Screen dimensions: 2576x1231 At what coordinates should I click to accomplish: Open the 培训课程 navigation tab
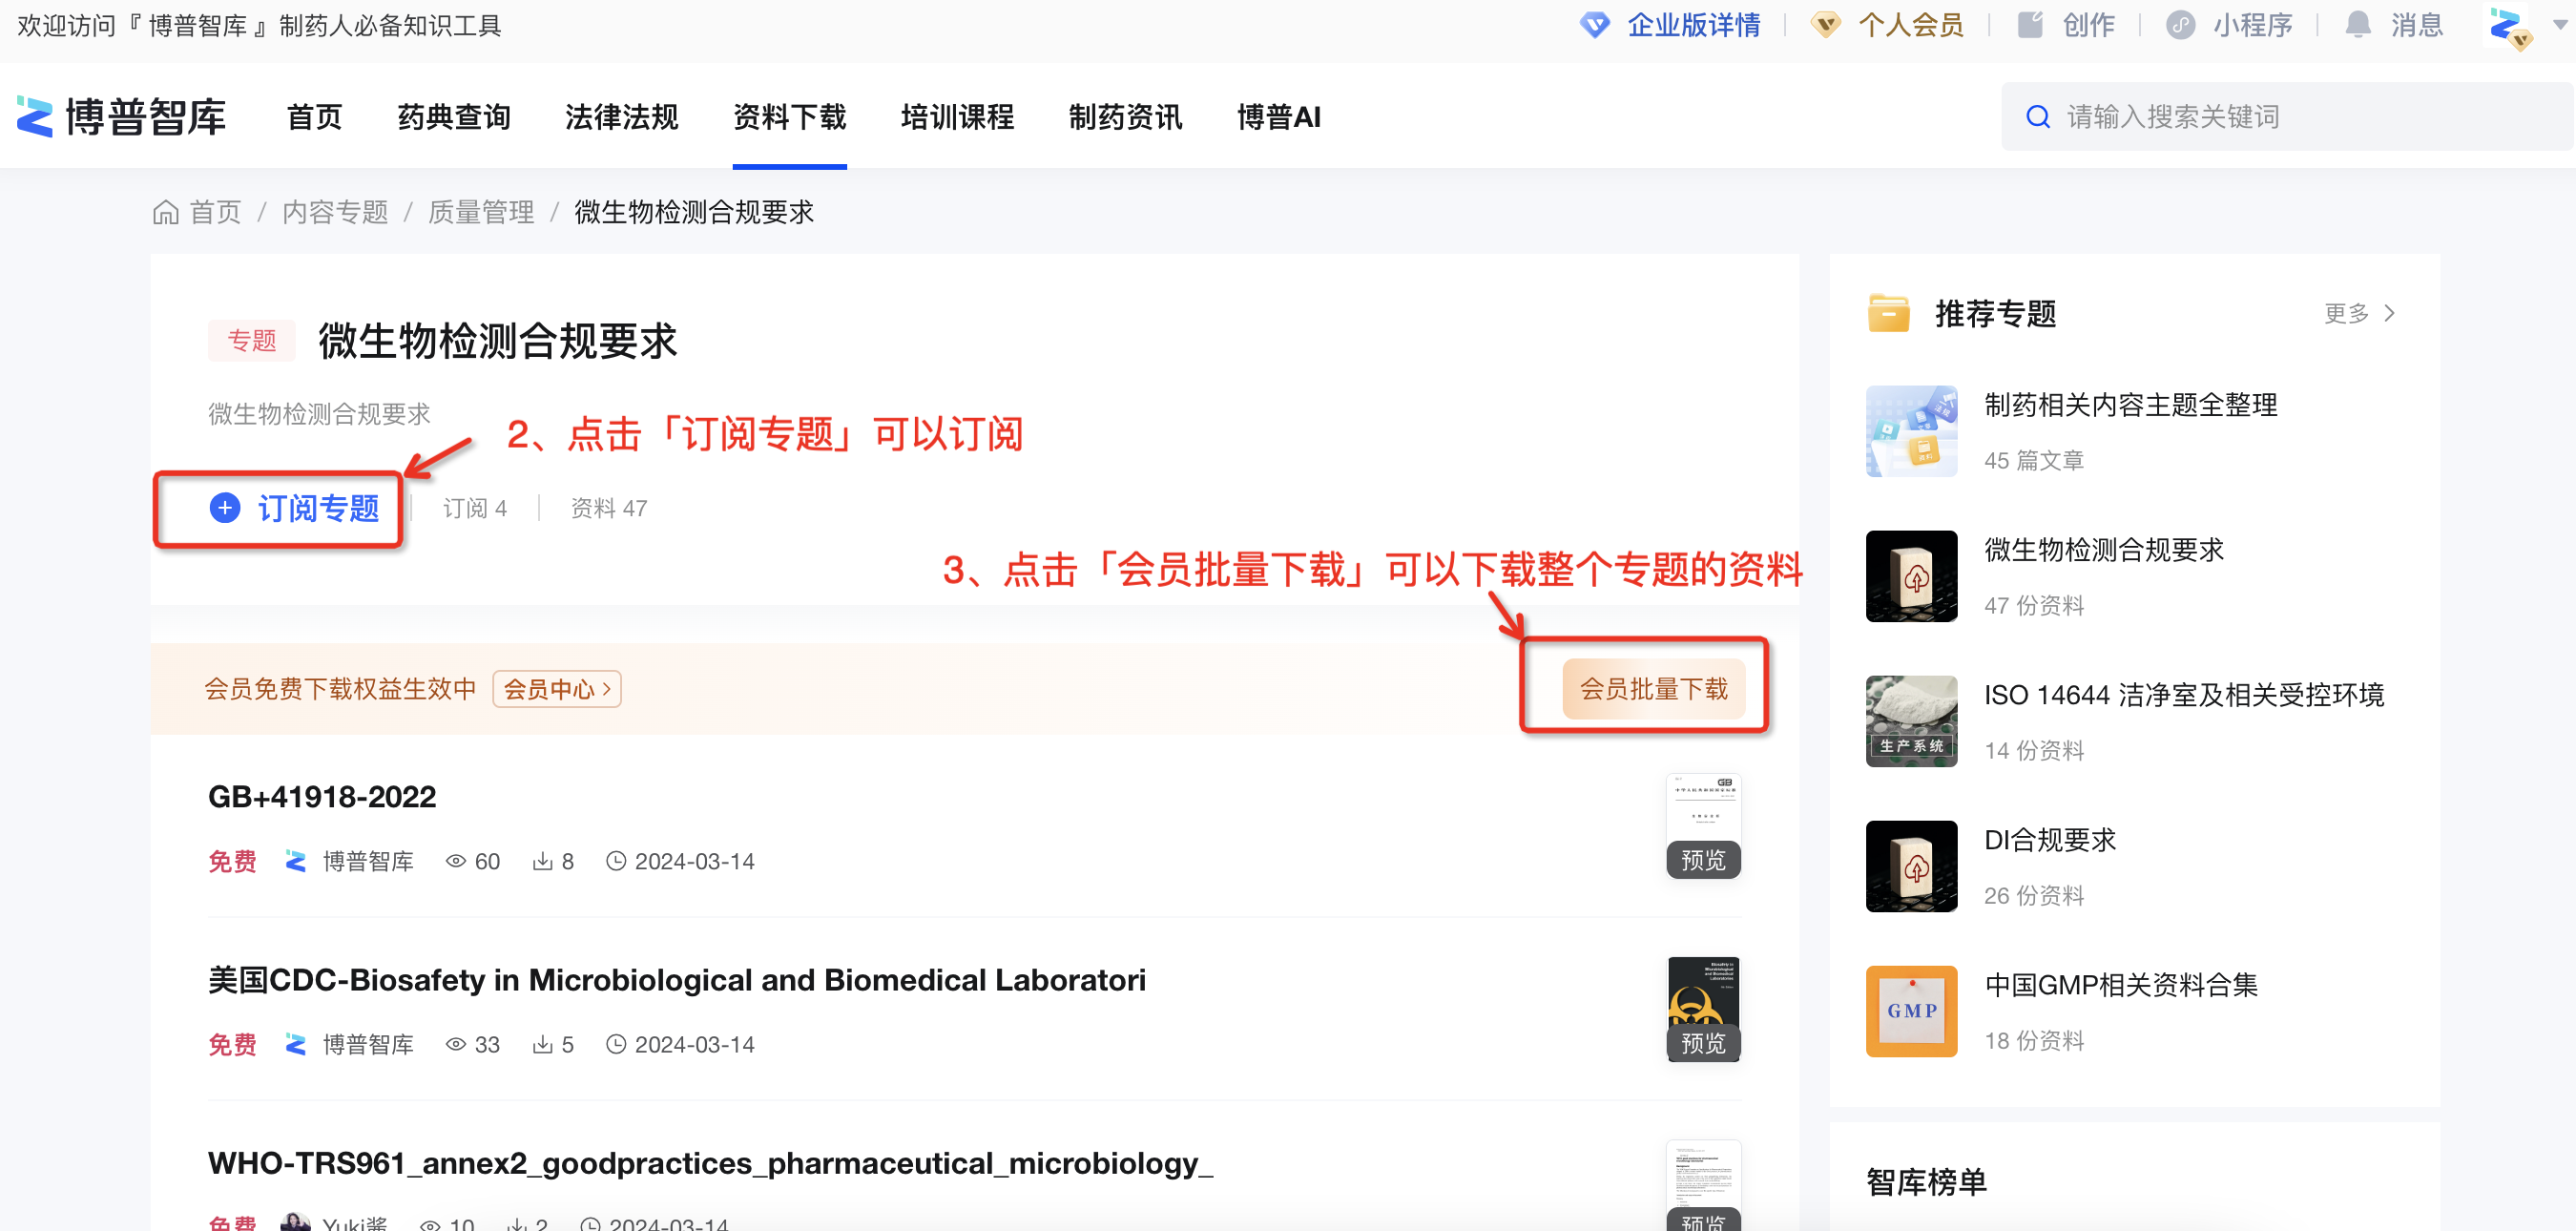(958, 117)
